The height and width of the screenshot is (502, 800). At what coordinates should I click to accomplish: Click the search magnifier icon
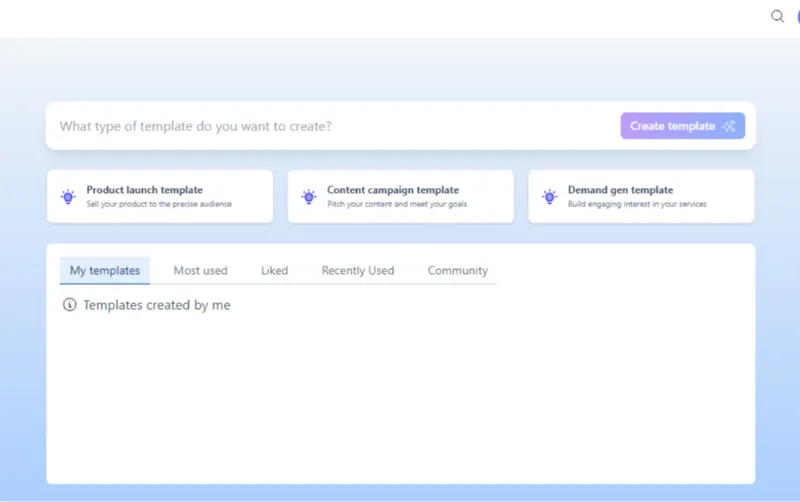[777, 16]
